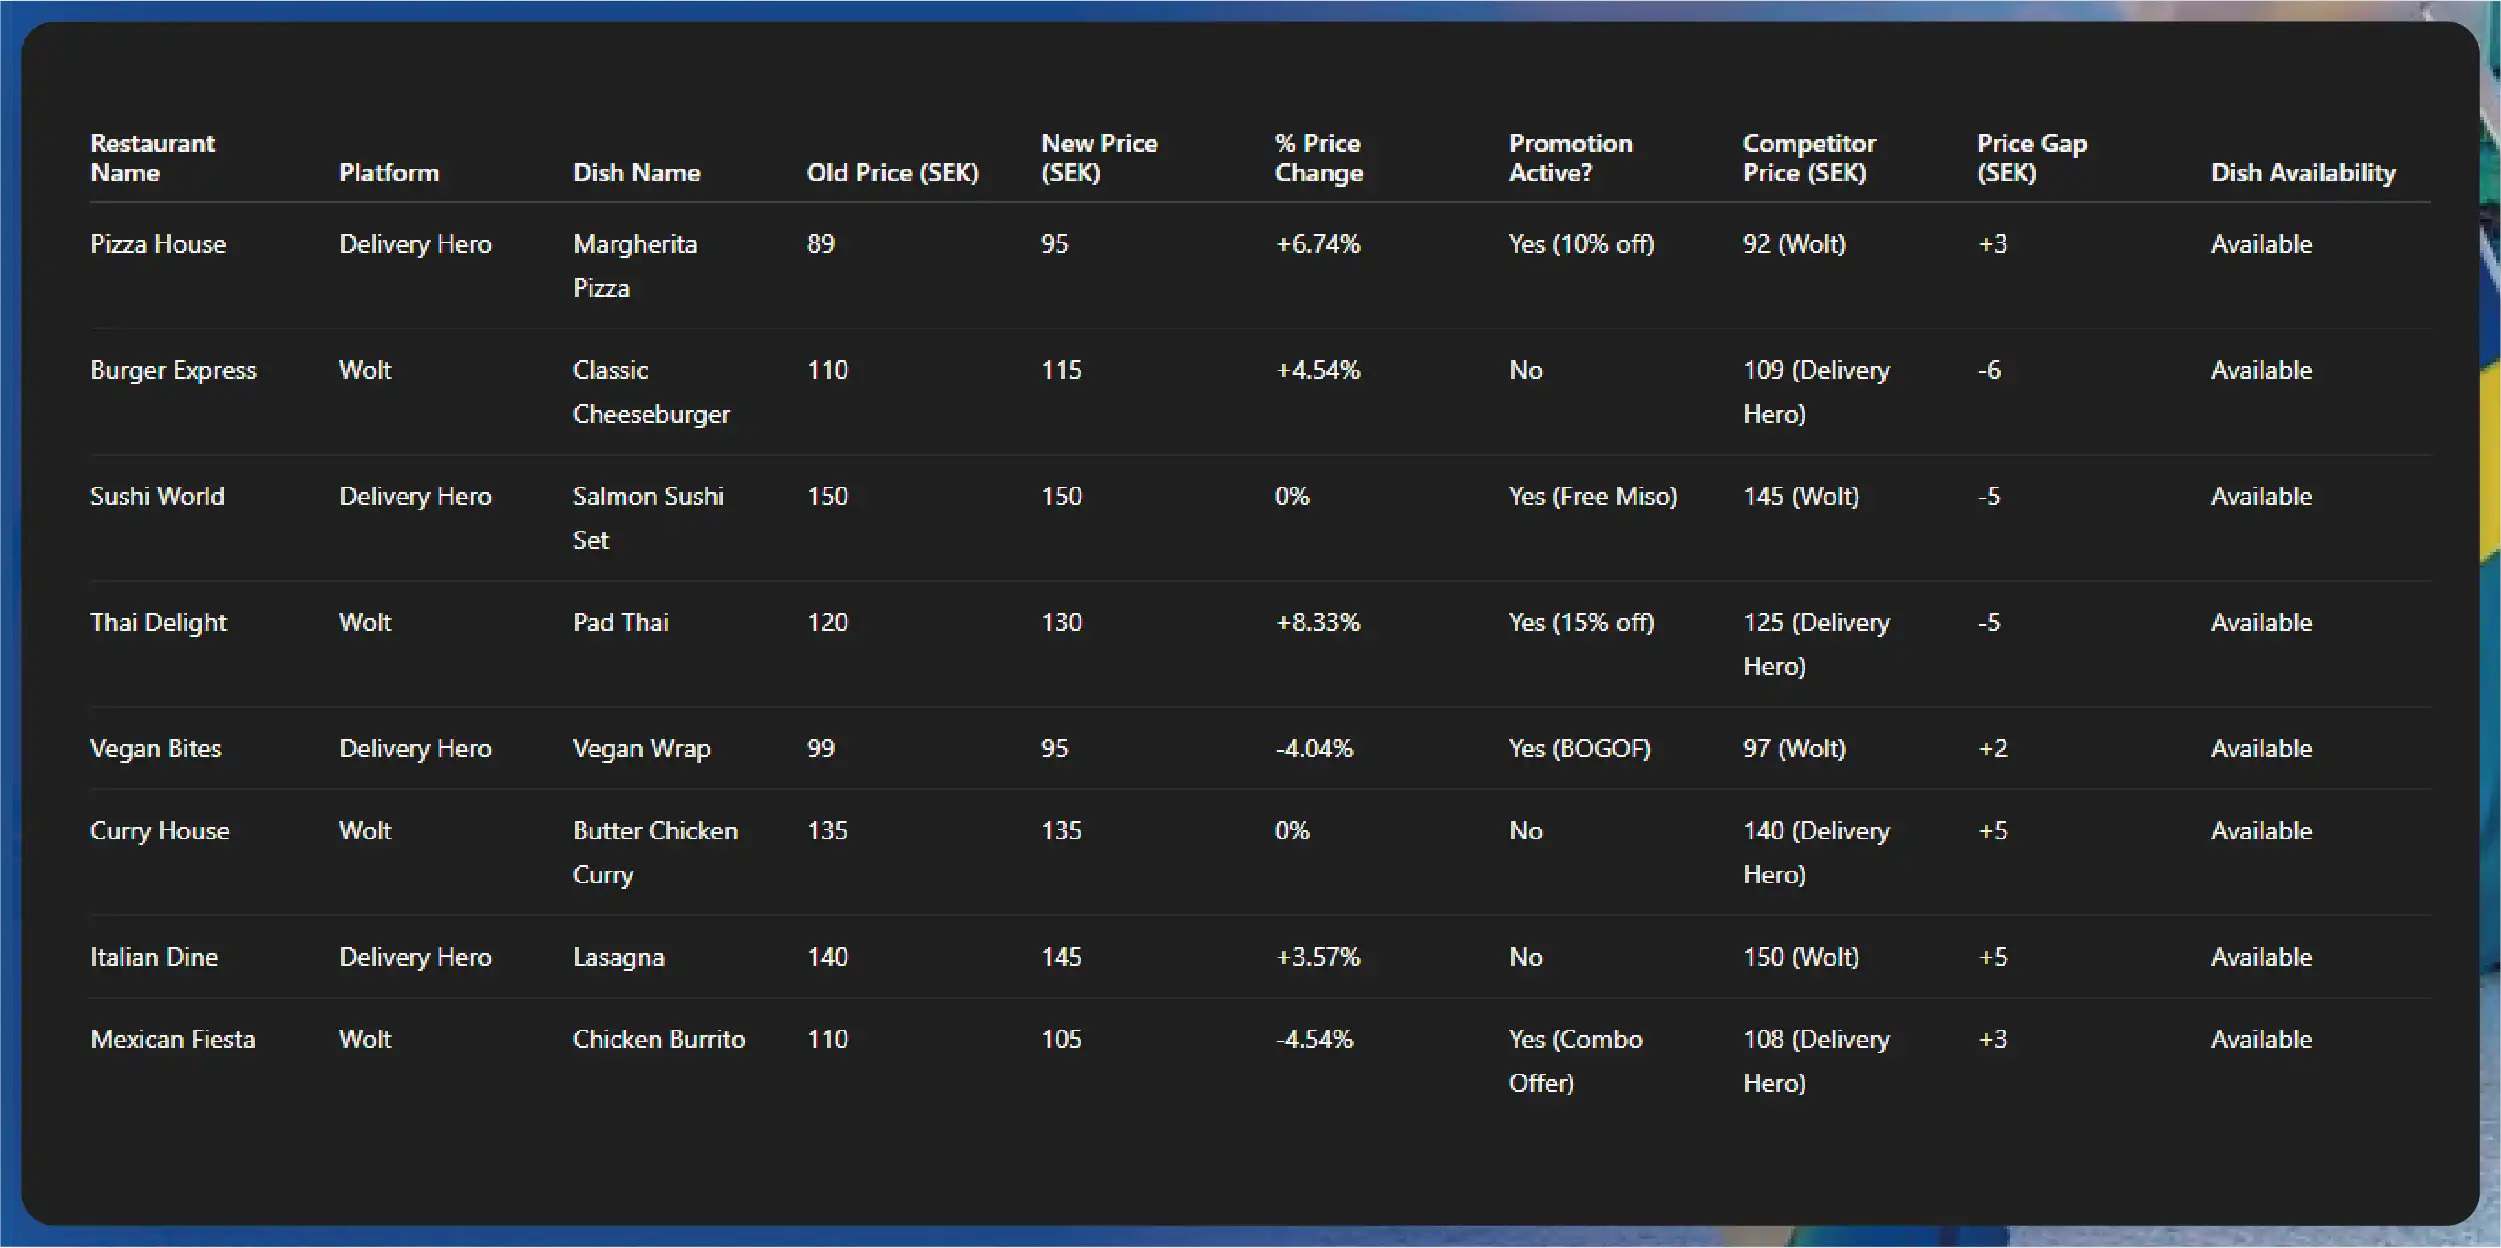Screen dimensions: 2501x1248
Task: Click the Restaurant Name column header
Action: point(152,158)
